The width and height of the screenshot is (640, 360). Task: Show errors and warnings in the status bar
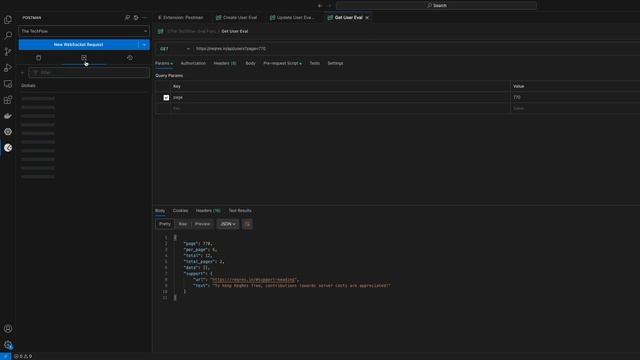(x=23, y=356)
